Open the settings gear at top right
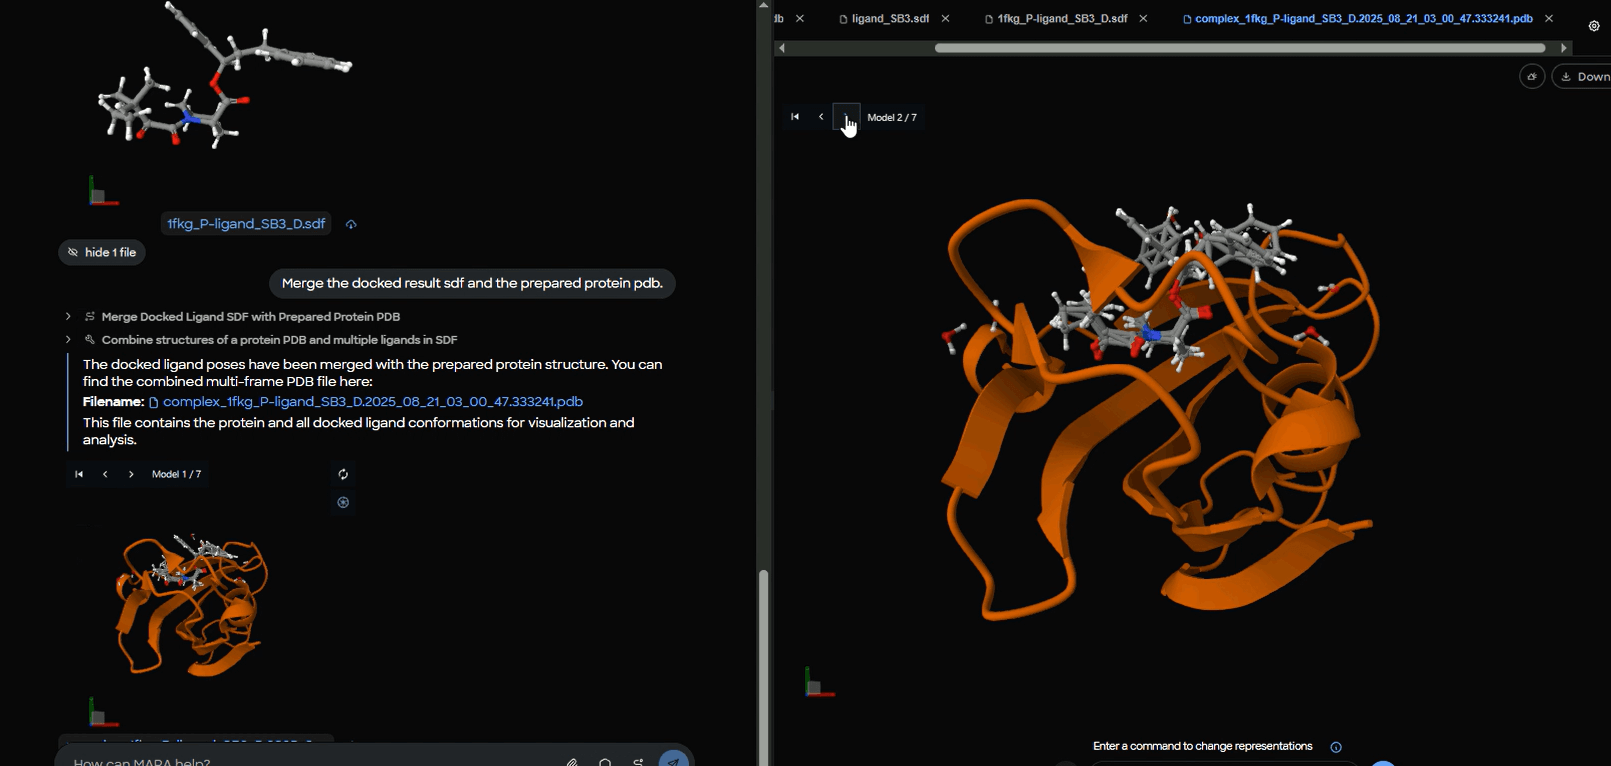Viewport: 1611px width, 766px height. (x=1594, y=26)
